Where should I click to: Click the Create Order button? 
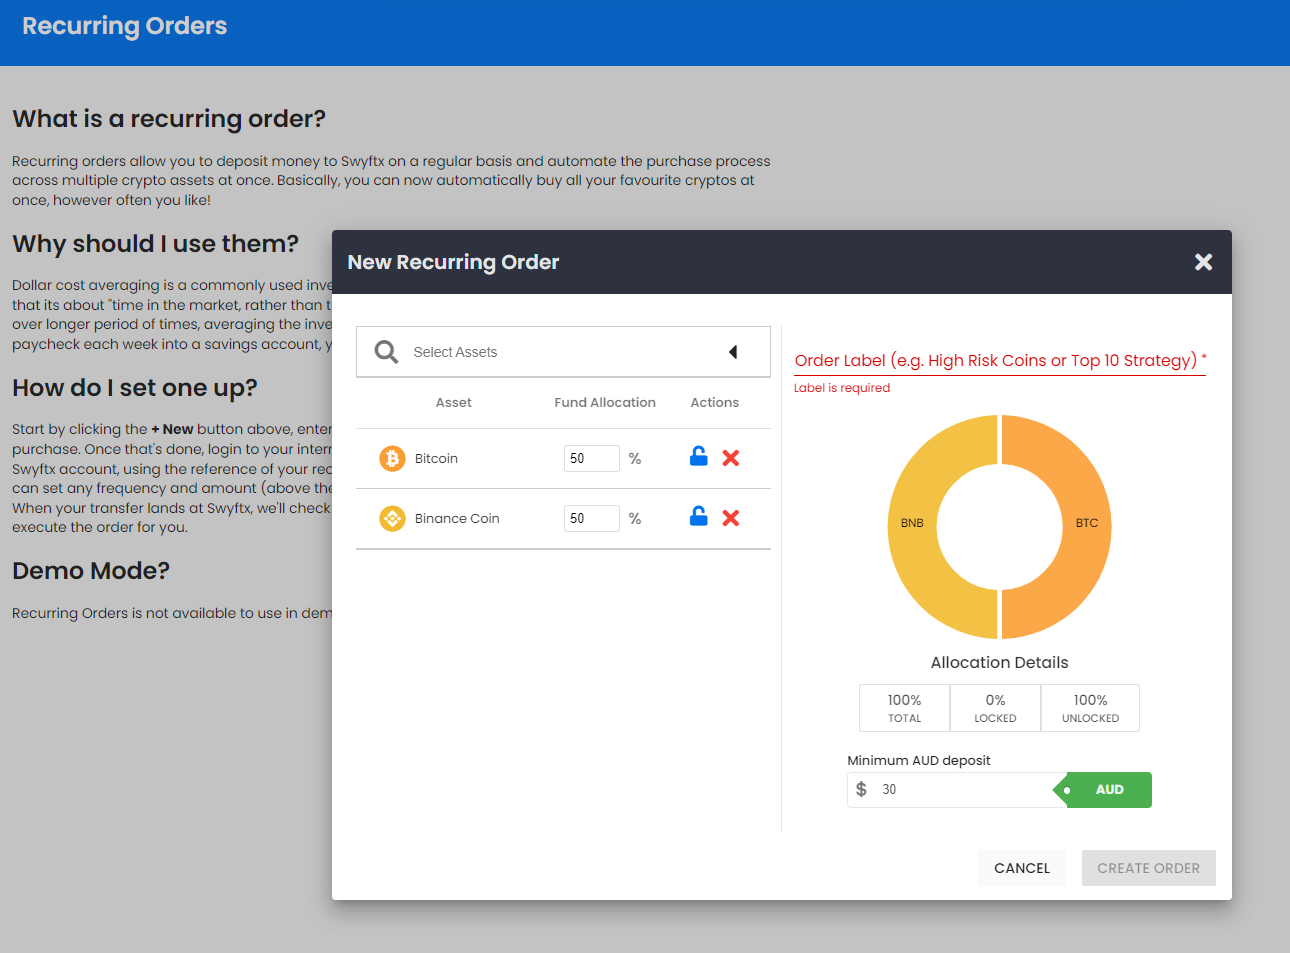point(1149,868)
